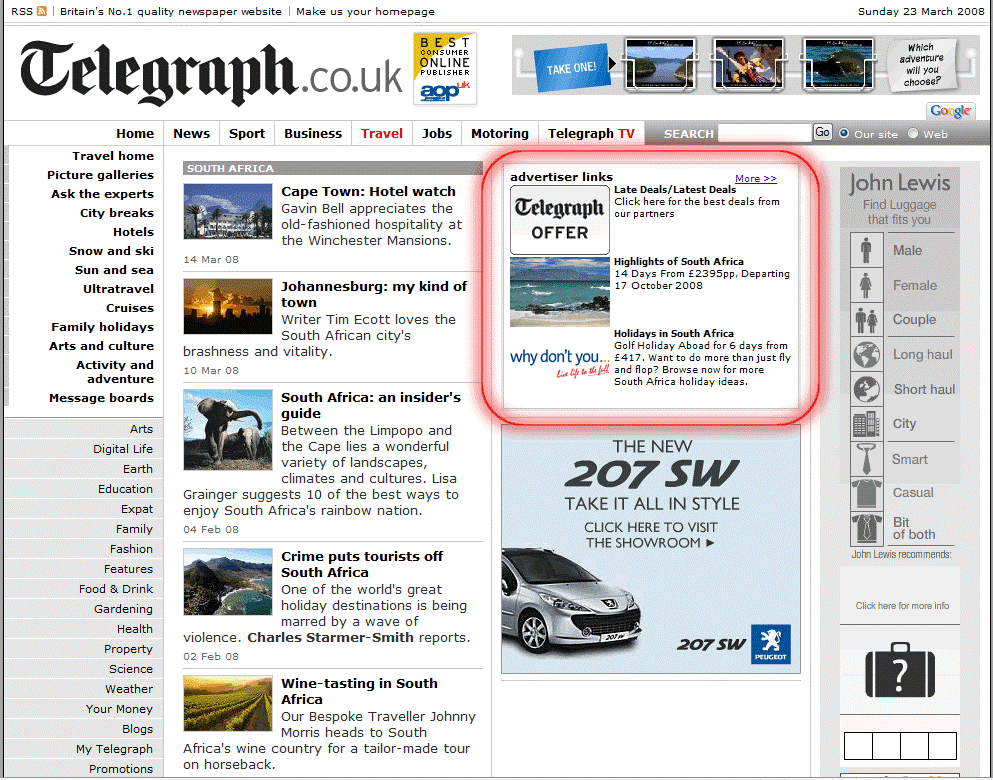
Task: Open the Motoring navigation tab
Action: (500, 134)
